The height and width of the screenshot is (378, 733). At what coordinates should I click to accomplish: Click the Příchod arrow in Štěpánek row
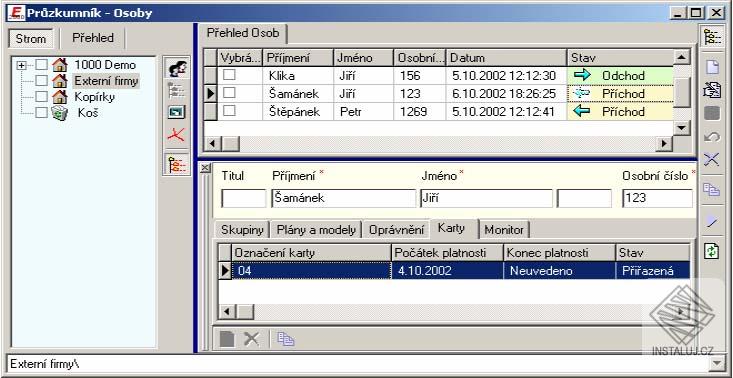click(582, 112)
